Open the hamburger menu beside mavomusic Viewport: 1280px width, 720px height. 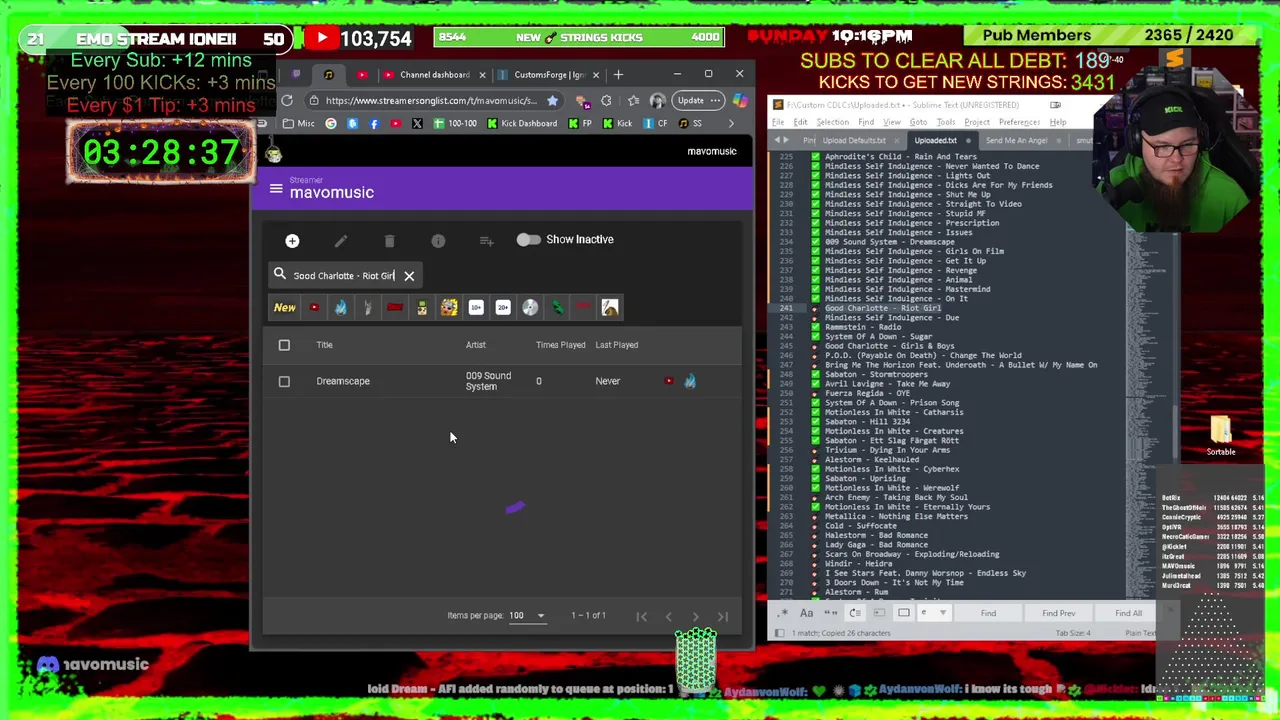276,188
